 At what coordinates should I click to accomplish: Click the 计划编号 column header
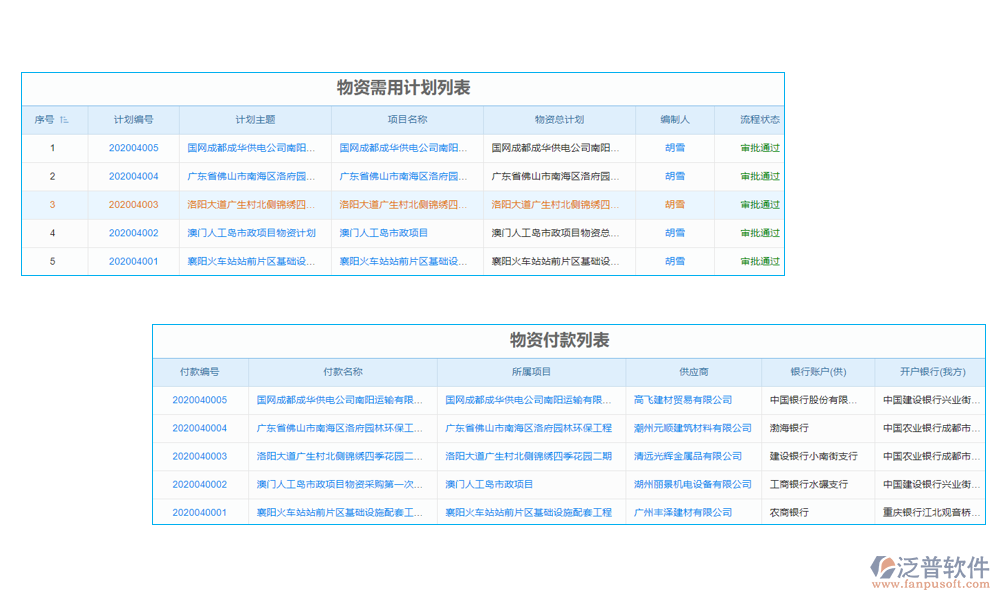click(x=134, y=119)
